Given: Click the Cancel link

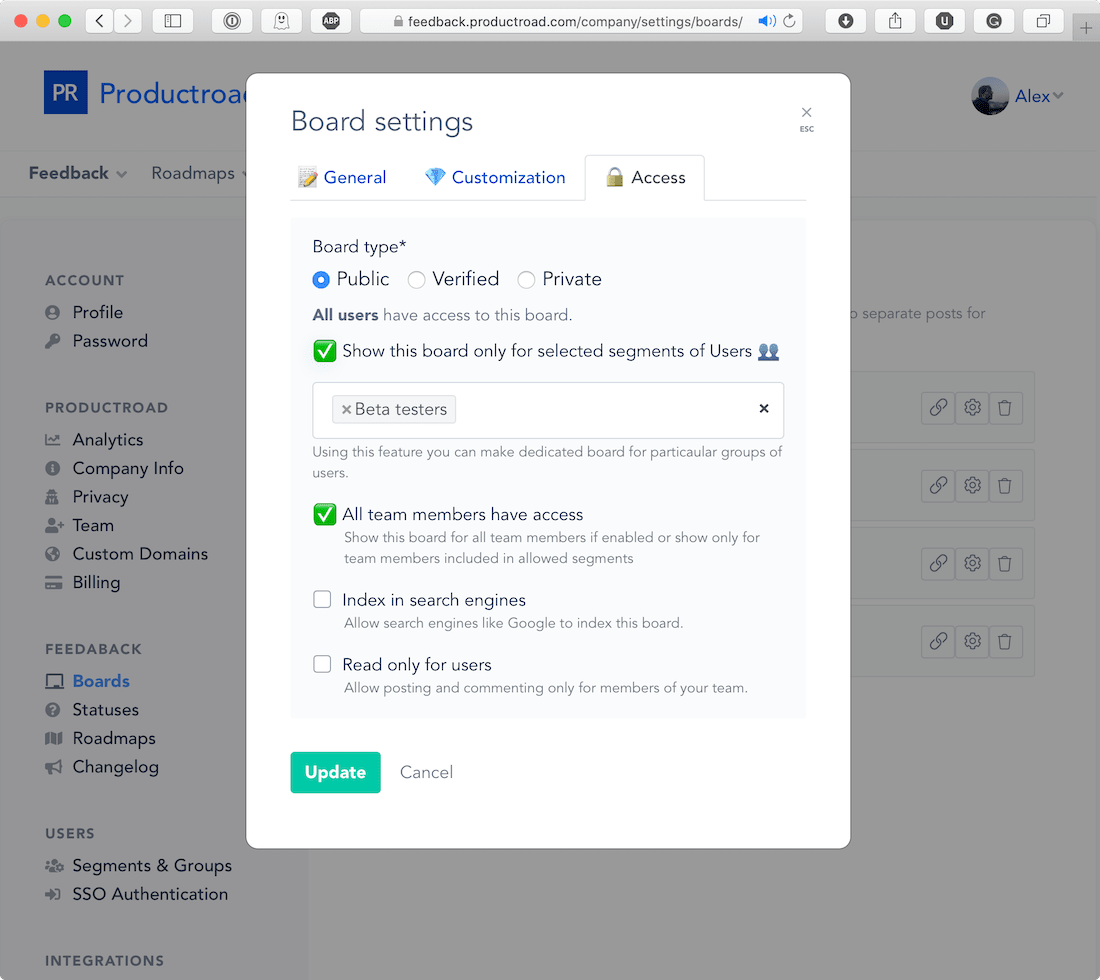Looking at the screenshot, I should (x=427, y=772).
